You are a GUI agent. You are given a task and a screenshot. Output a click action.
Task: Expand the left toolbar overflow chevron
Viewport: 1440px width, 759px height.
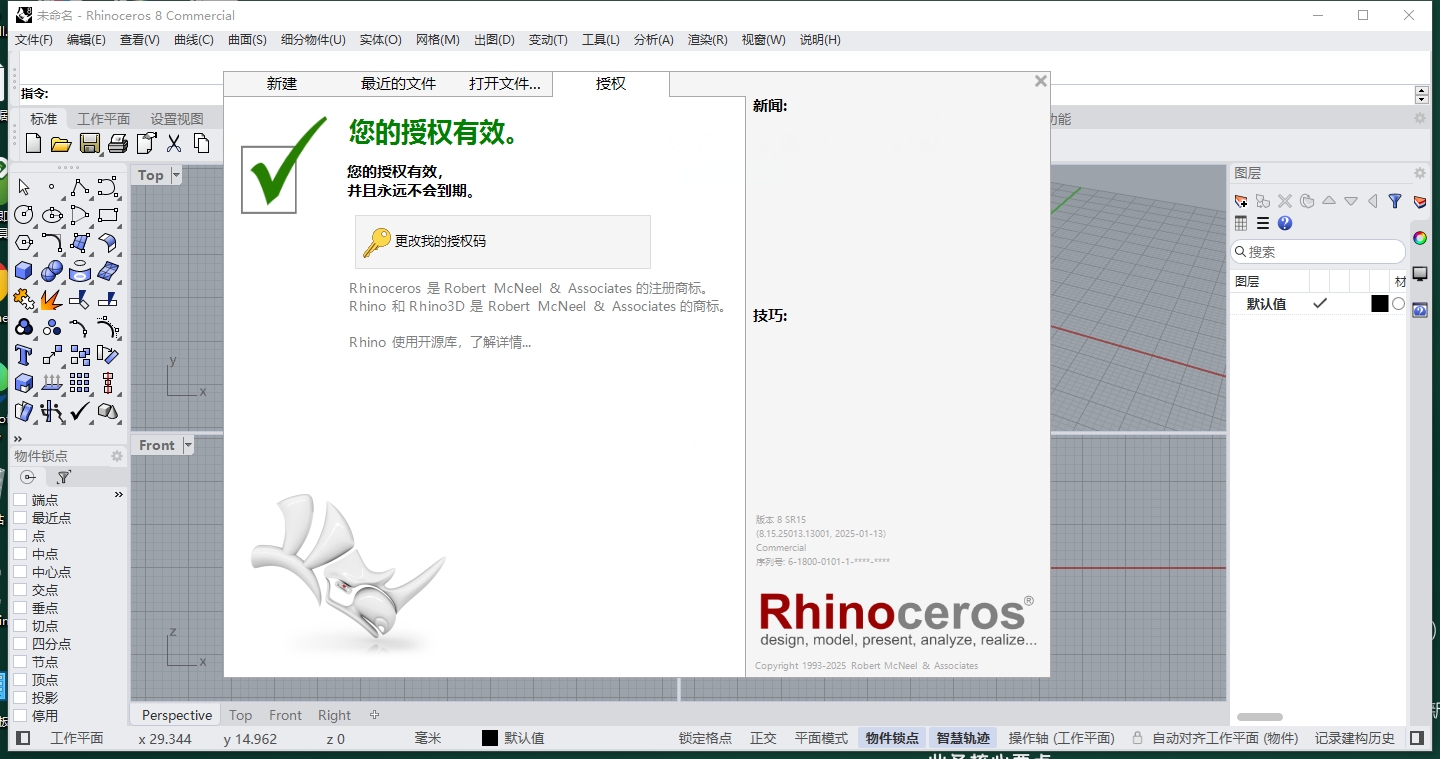coord(18,438)
